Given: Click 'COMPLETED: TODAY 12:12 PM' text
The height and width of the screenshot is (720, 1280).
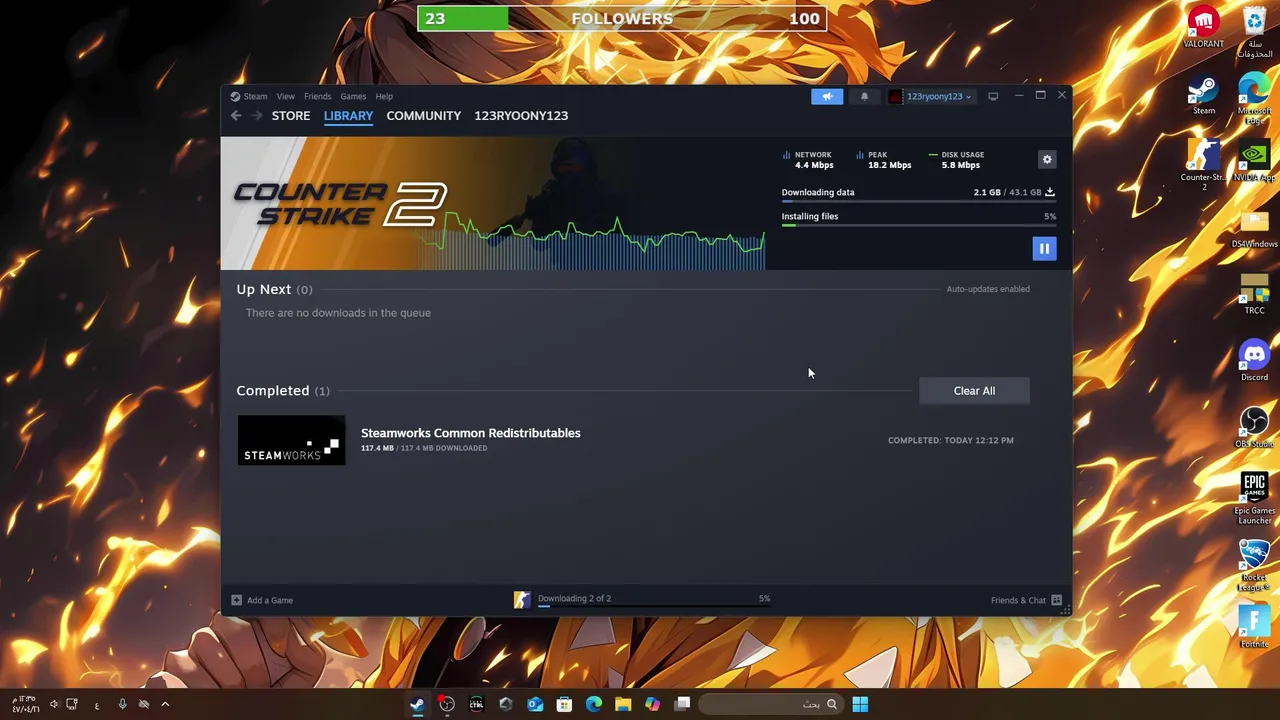Looking at the screenshot, I should point(950,440).
